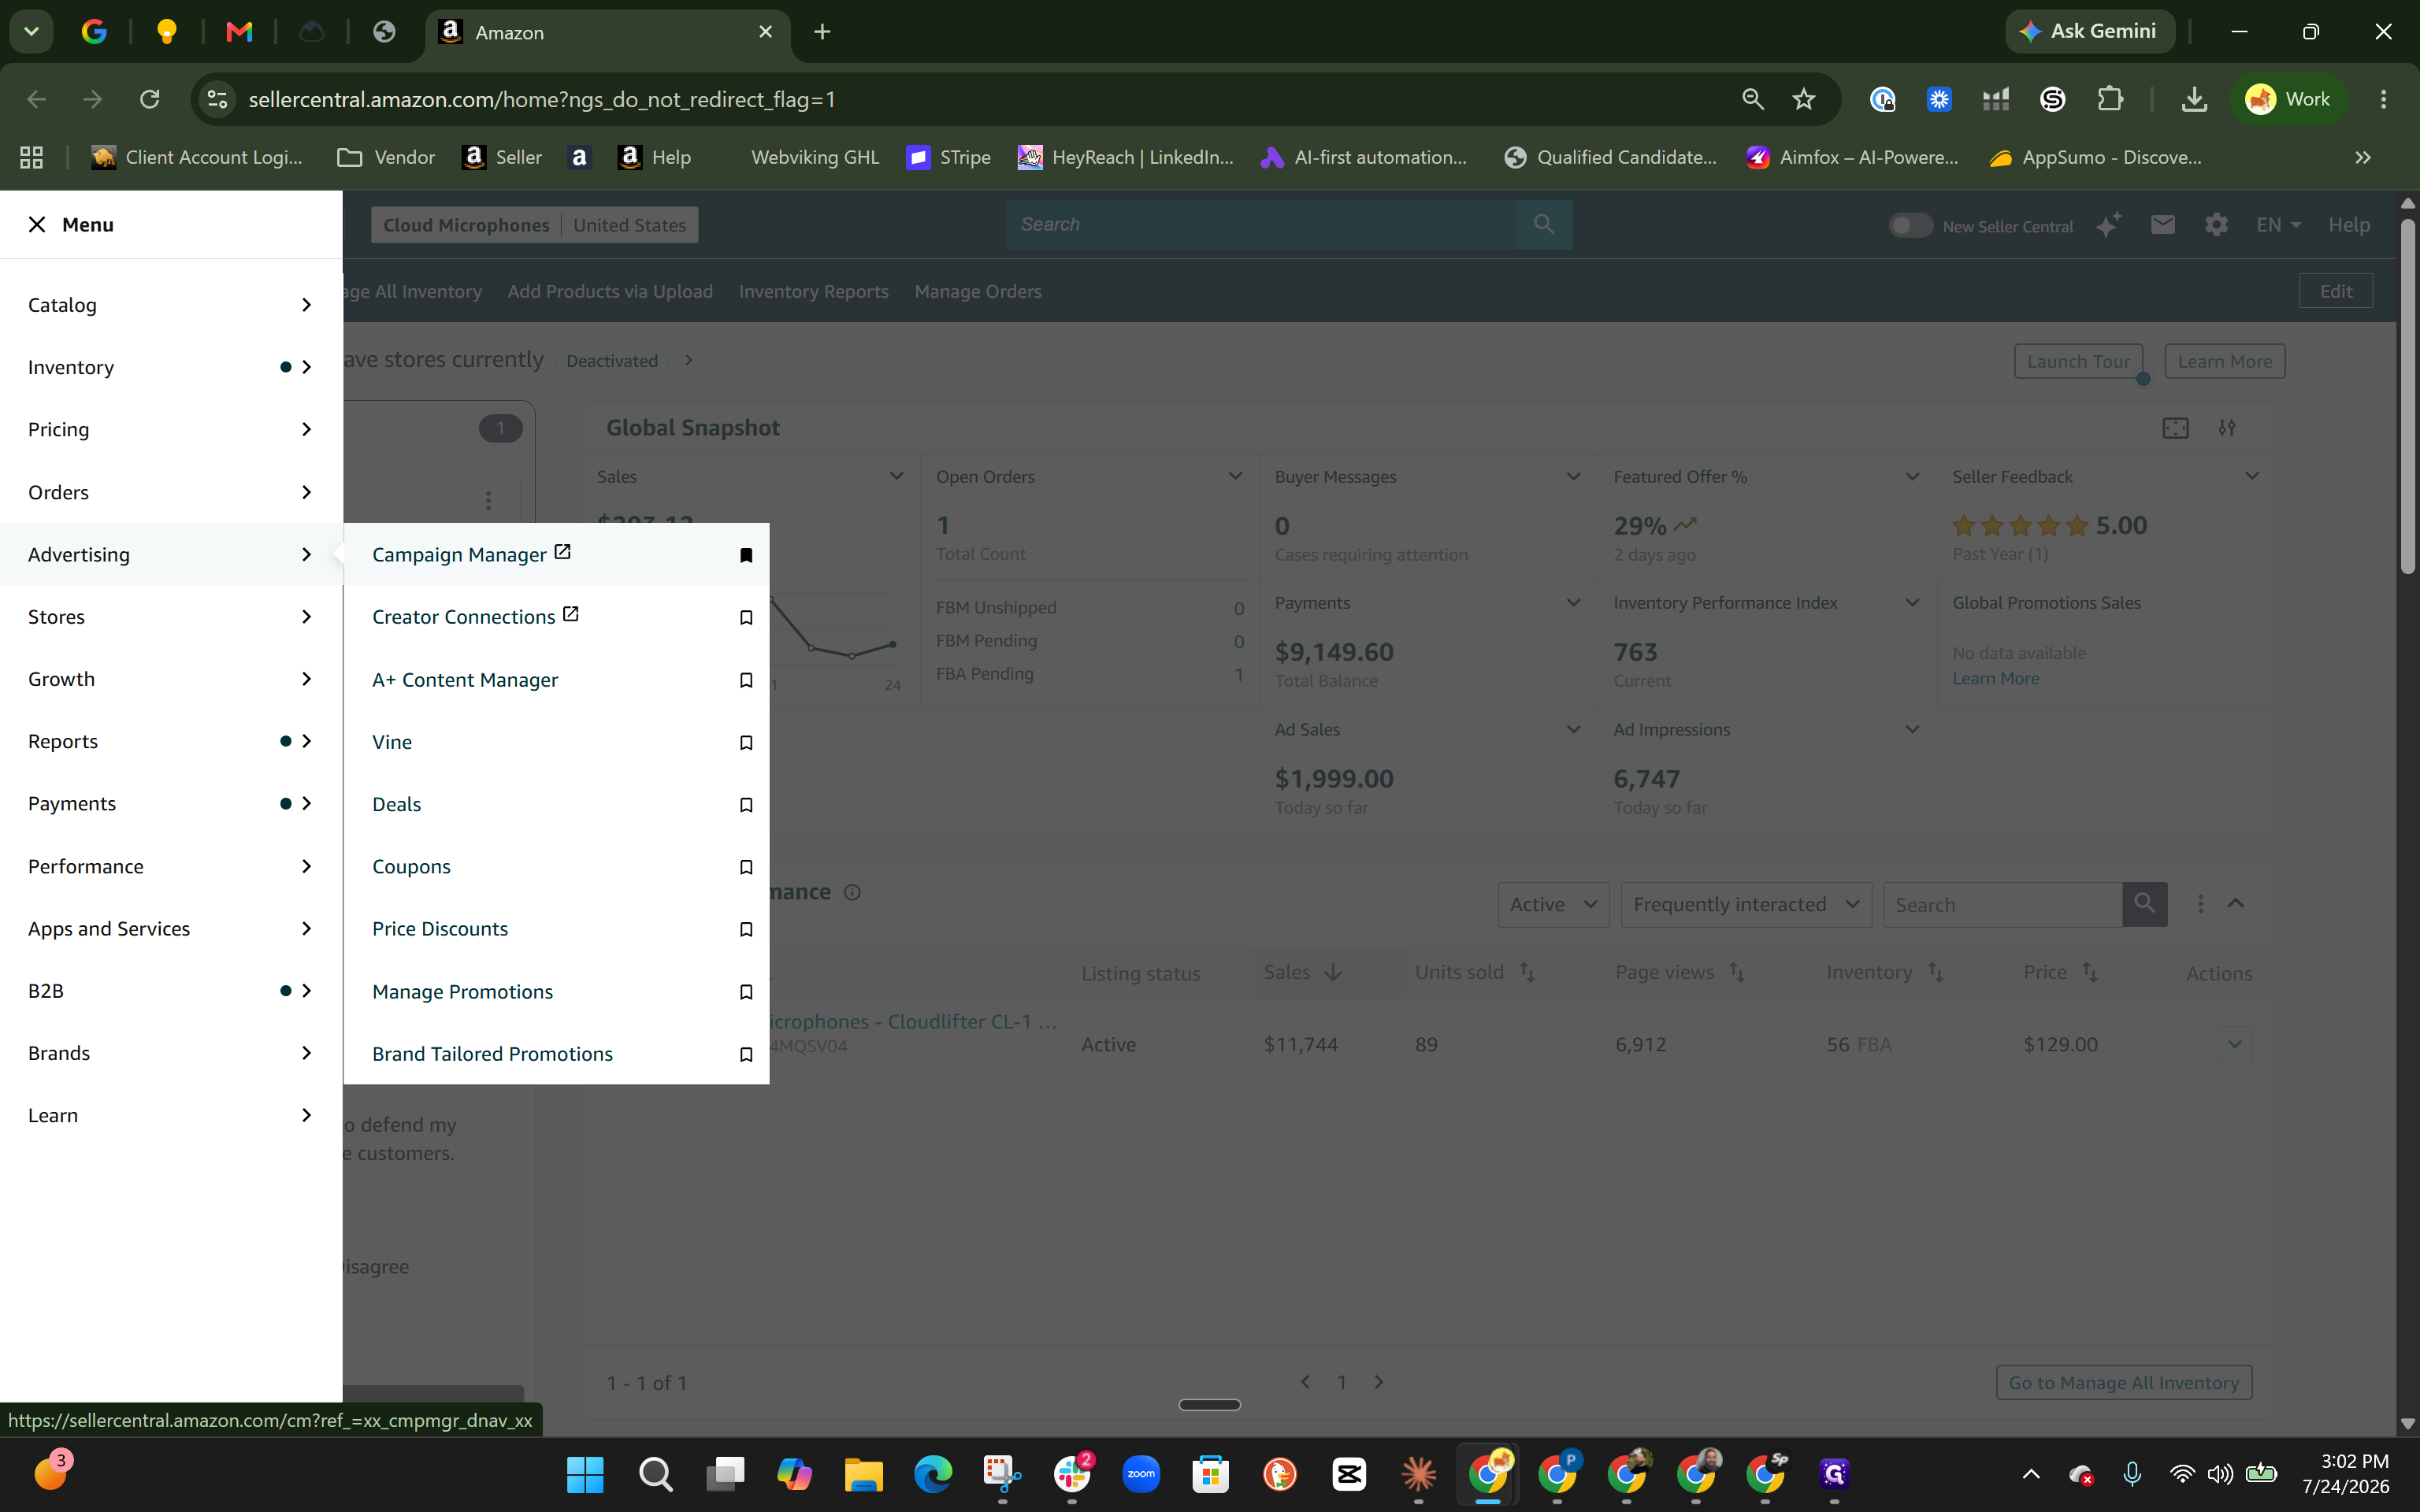Open Price Discounts entry
Screen dimensions: 2420x1512
pos(440,929)
